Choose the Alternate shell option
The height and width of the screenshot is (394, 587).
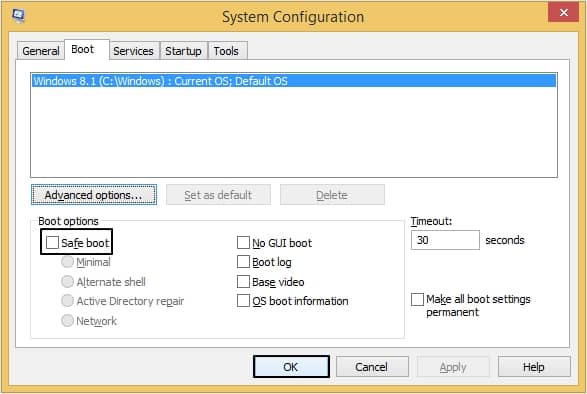pos(67,281)
